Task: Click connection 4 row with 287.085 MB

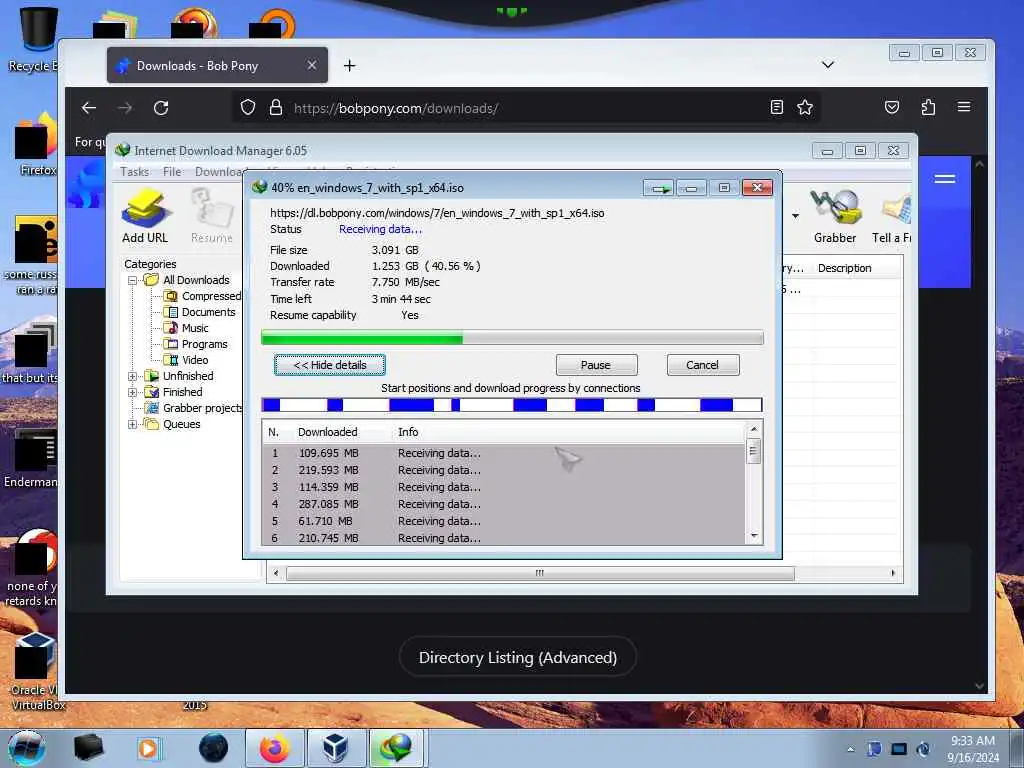Action: coord(504,504)
